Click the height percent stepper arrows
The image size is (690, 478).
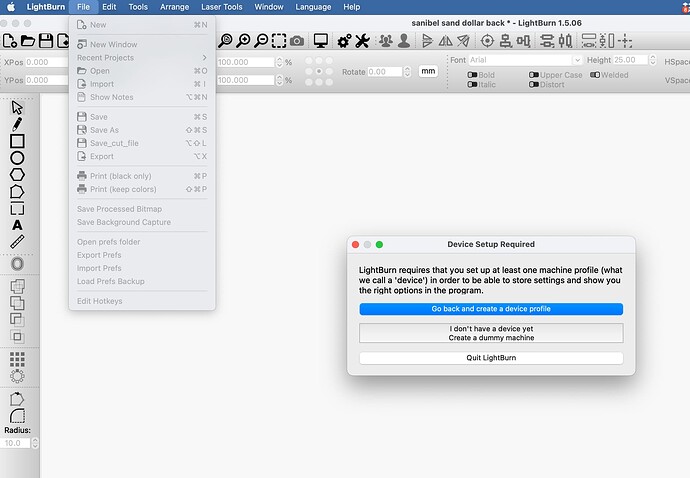coord(279,80)
